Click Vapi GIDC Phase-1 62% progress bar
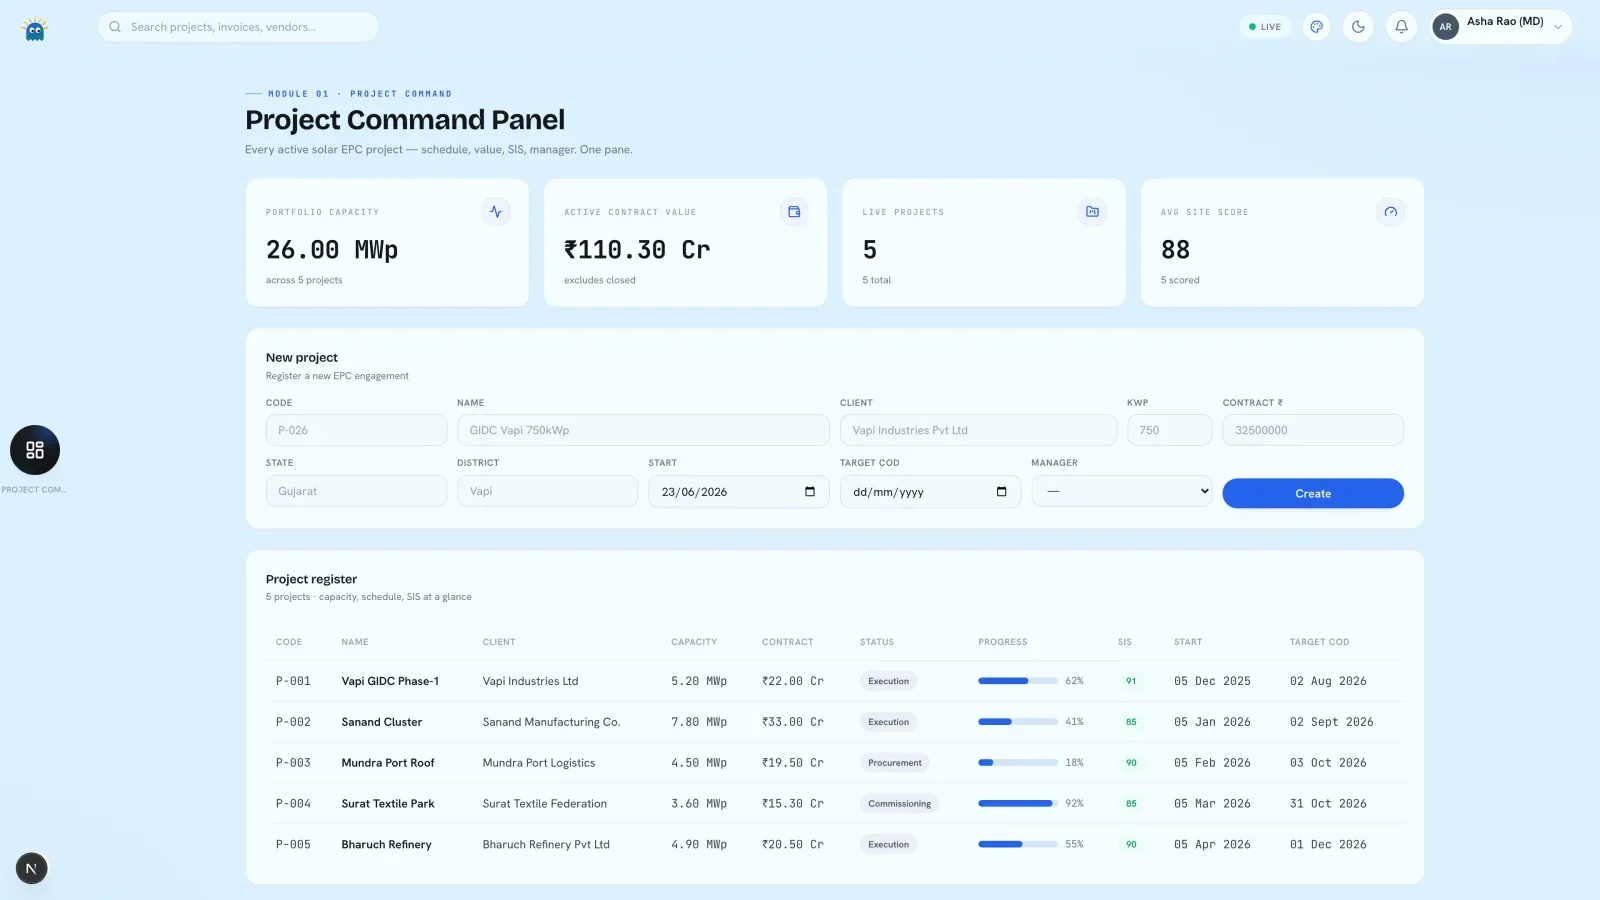 tap(1018, 681)
